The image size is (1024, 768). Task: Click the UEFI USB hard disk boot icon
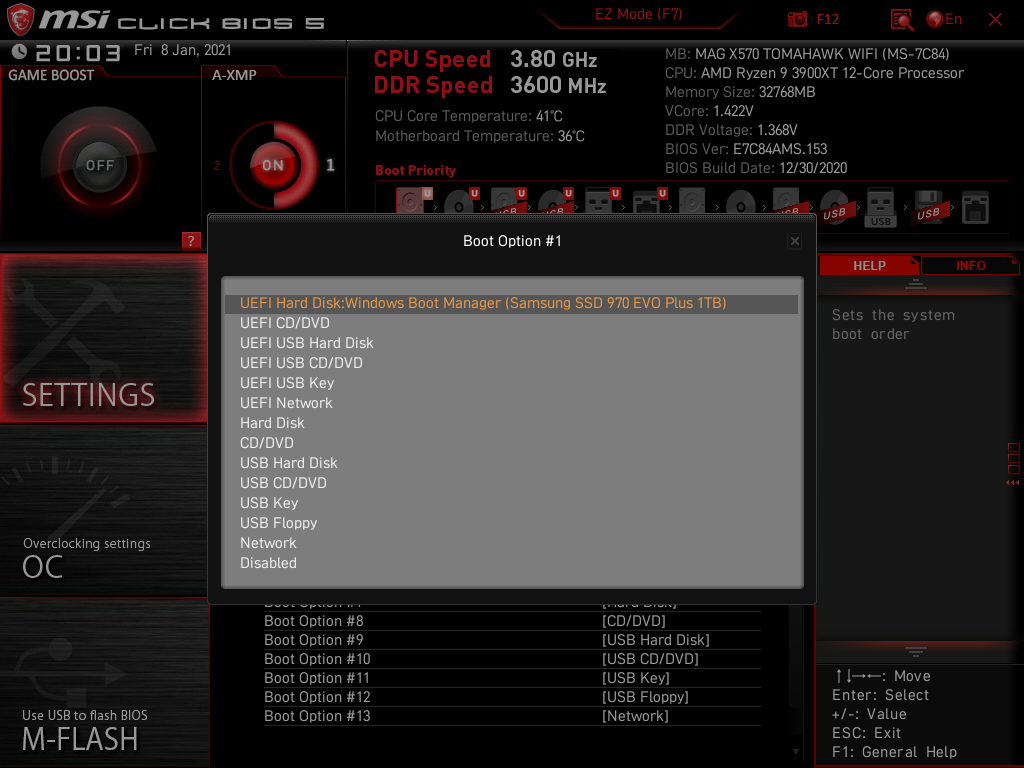[507, 202]
